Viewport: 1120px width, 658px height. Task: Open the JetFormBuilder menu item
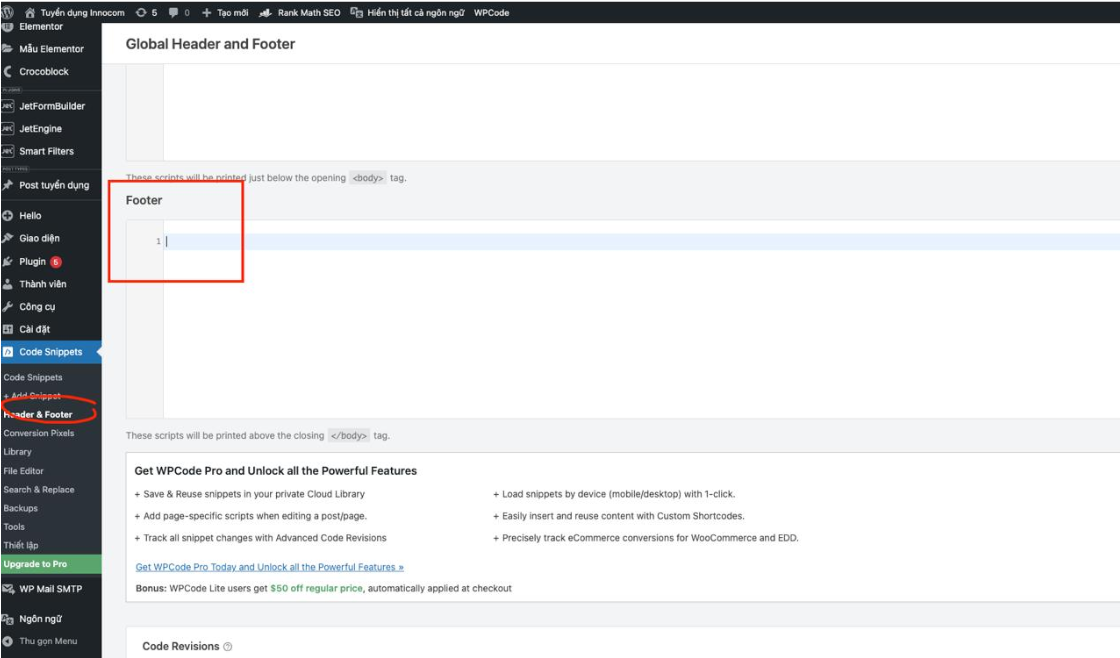52,106
